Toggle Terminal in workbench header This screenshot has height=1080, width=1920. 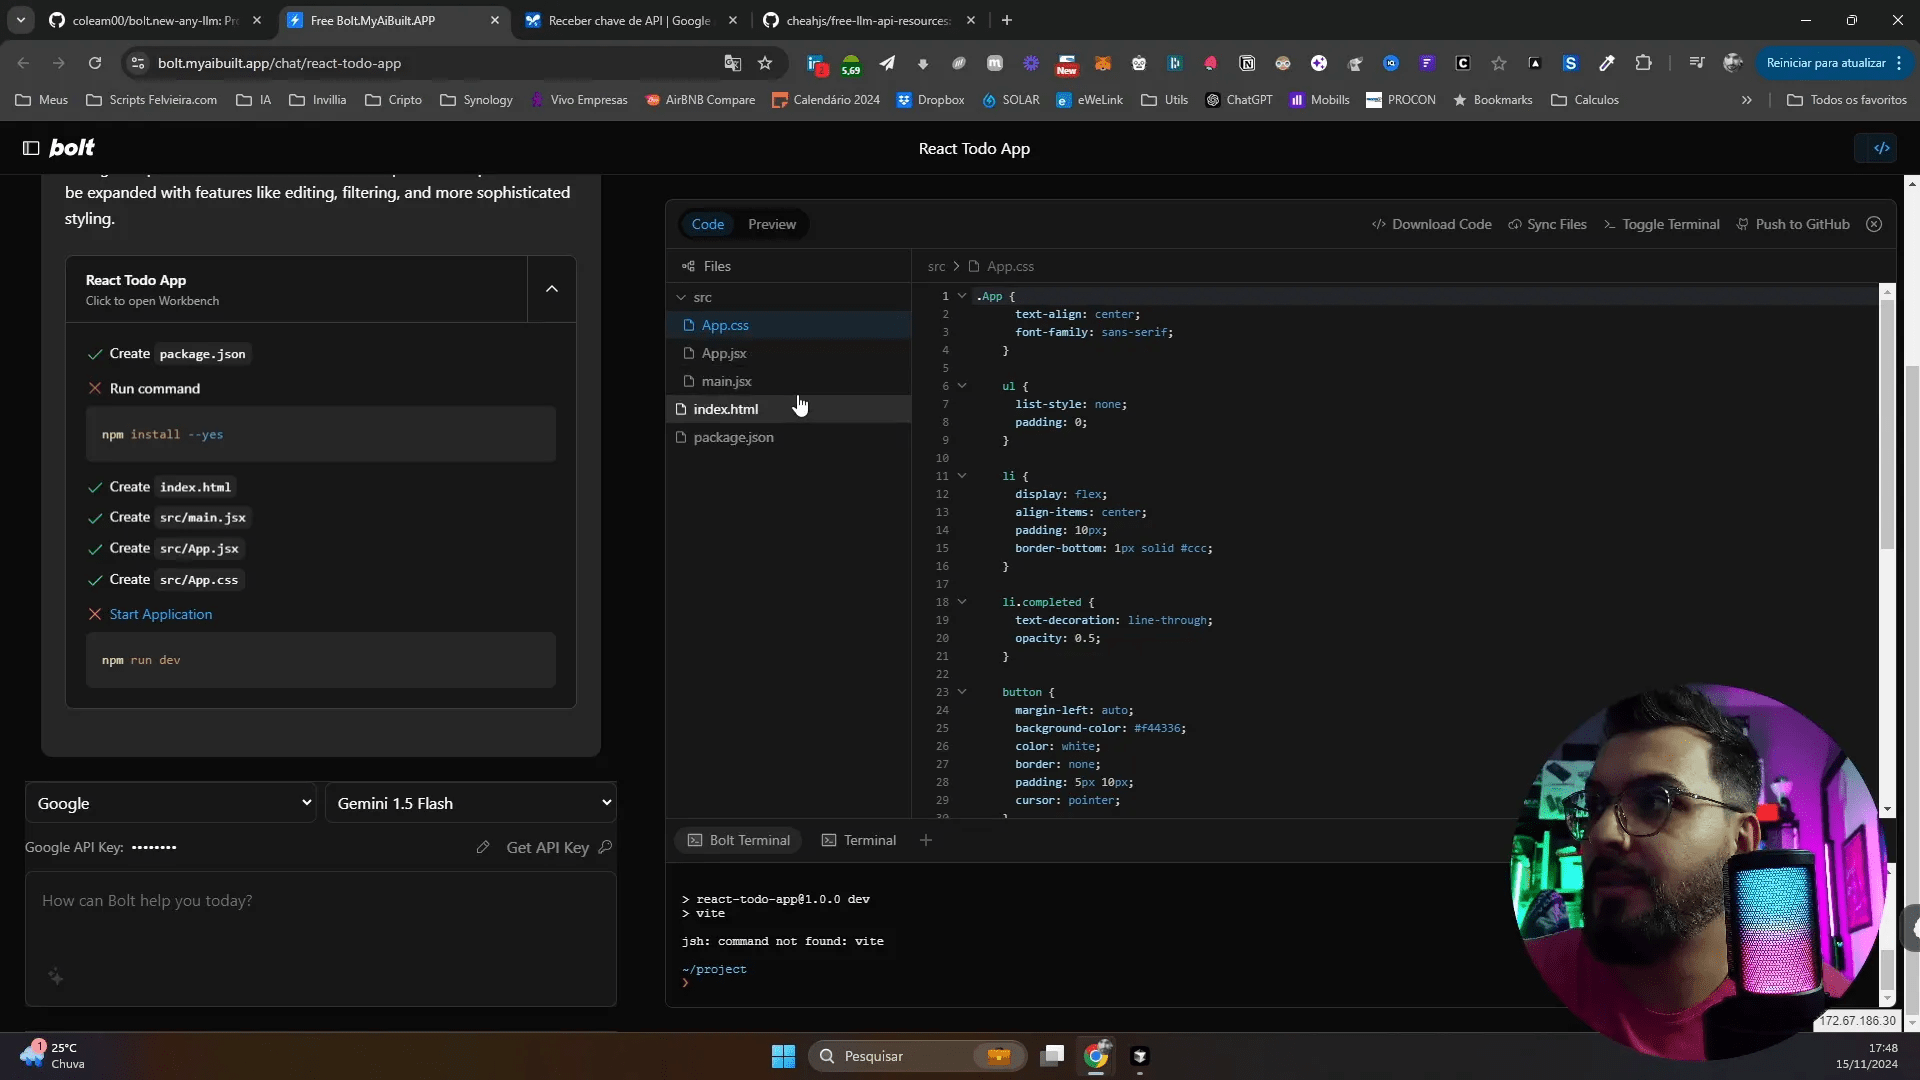click(x=1661, y=224)
